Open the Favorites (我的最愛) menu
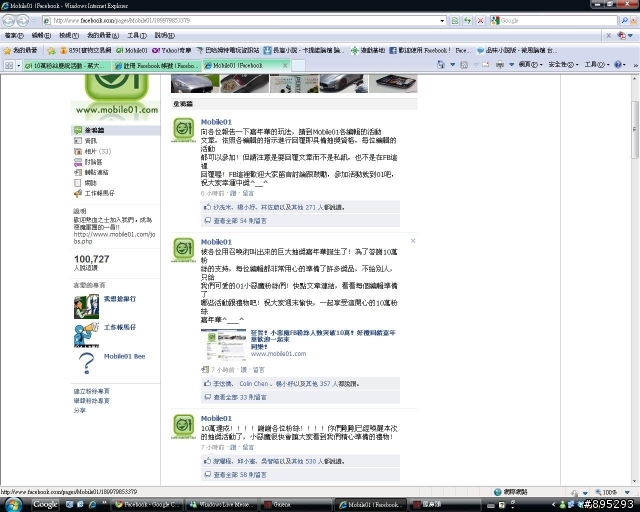The height and width of the screenshot is (512, 640). pos(103,36)
